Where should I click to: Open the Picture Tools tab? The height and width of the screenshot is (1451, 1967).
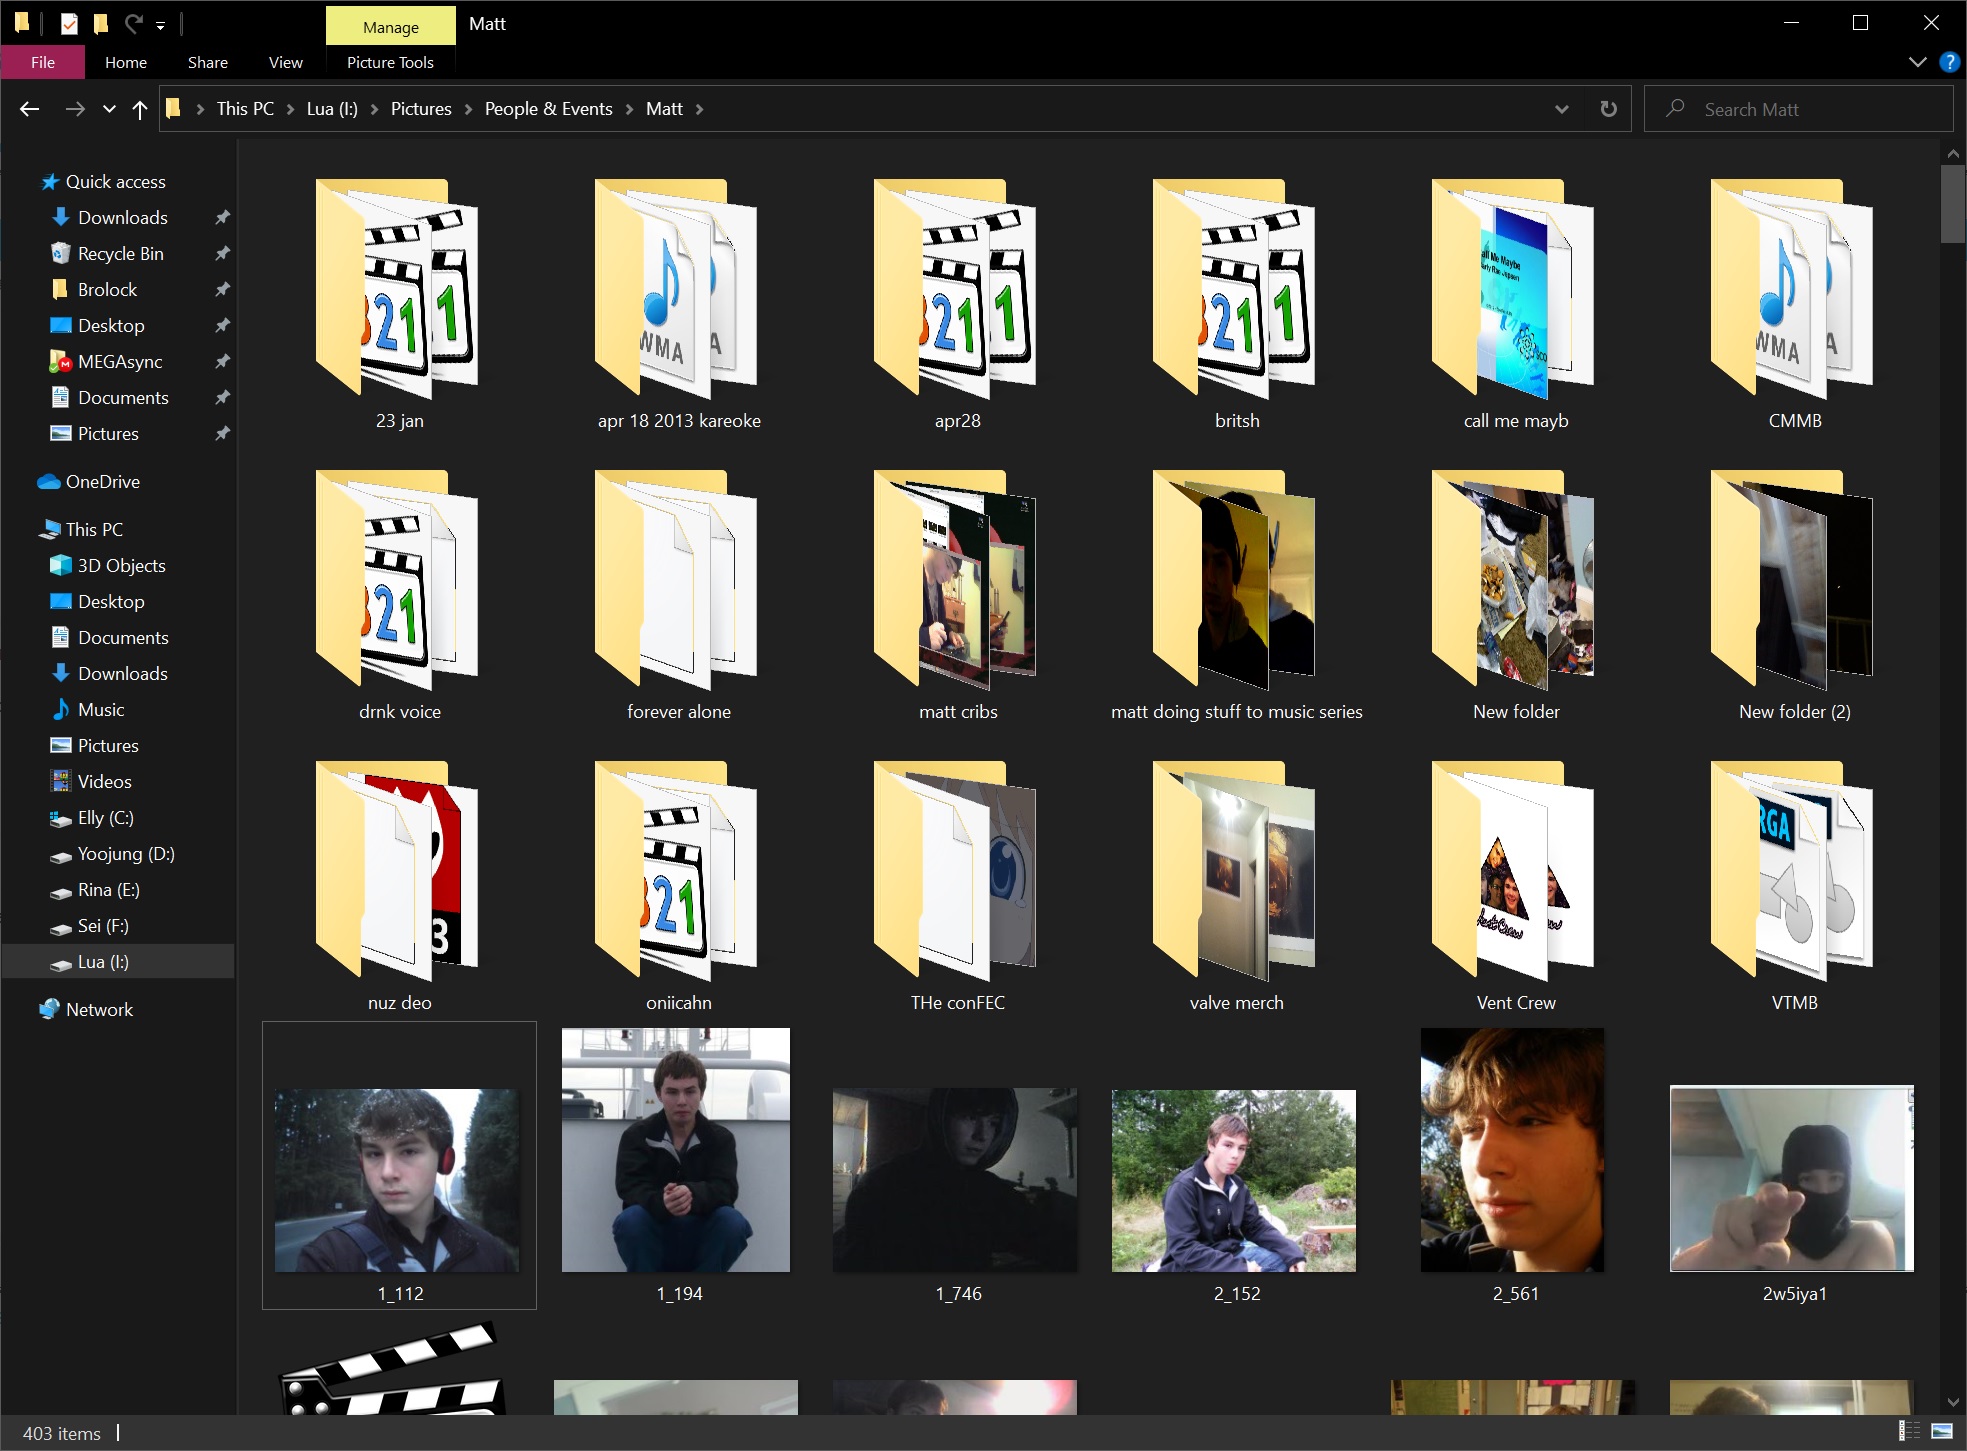(x=390, y=62)
